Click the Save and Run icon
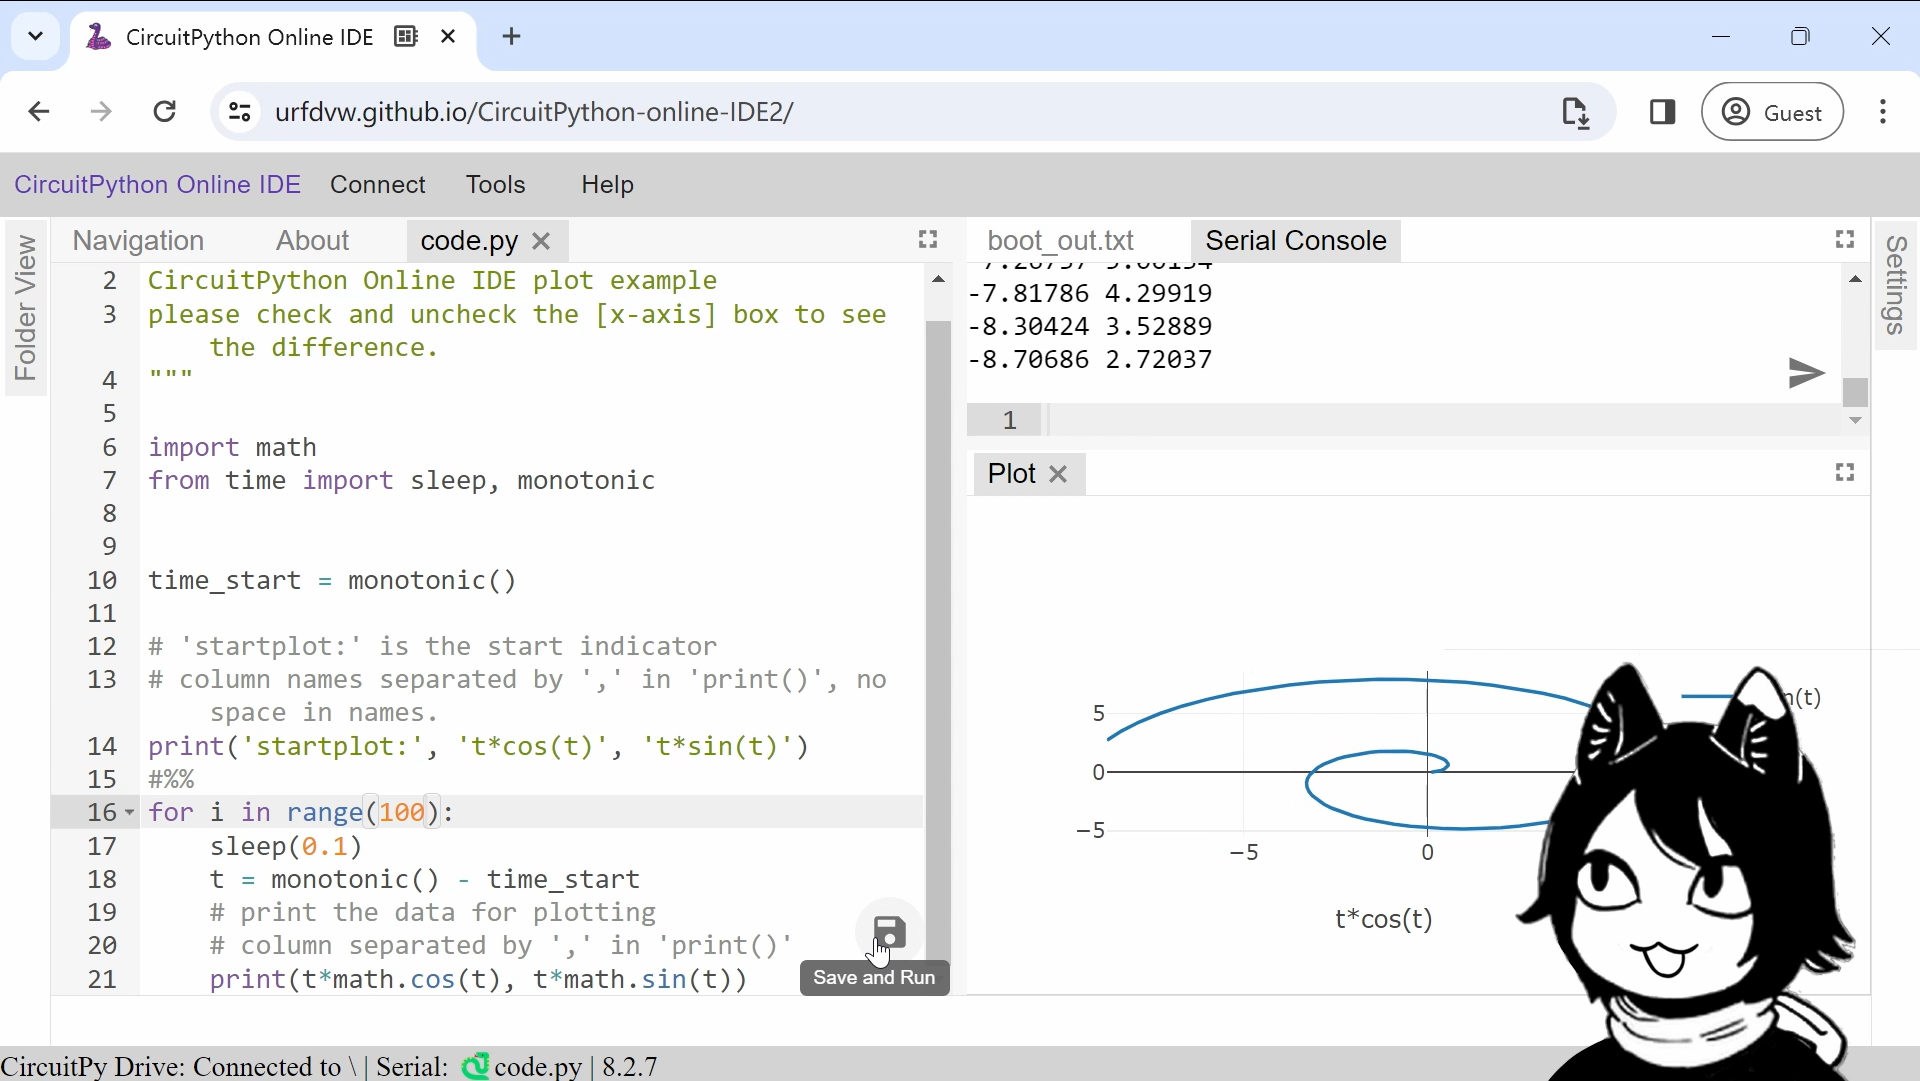This screenshot has width=1920, height=1081. (x=889, y=931)
